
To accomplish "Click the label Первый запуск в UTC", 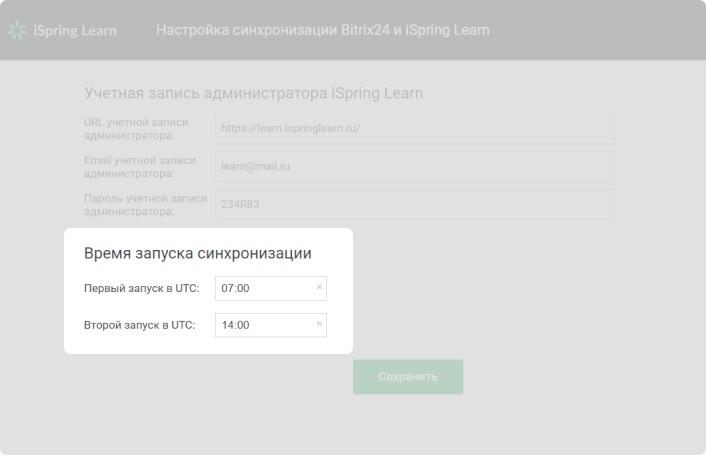I will [141, 288].
